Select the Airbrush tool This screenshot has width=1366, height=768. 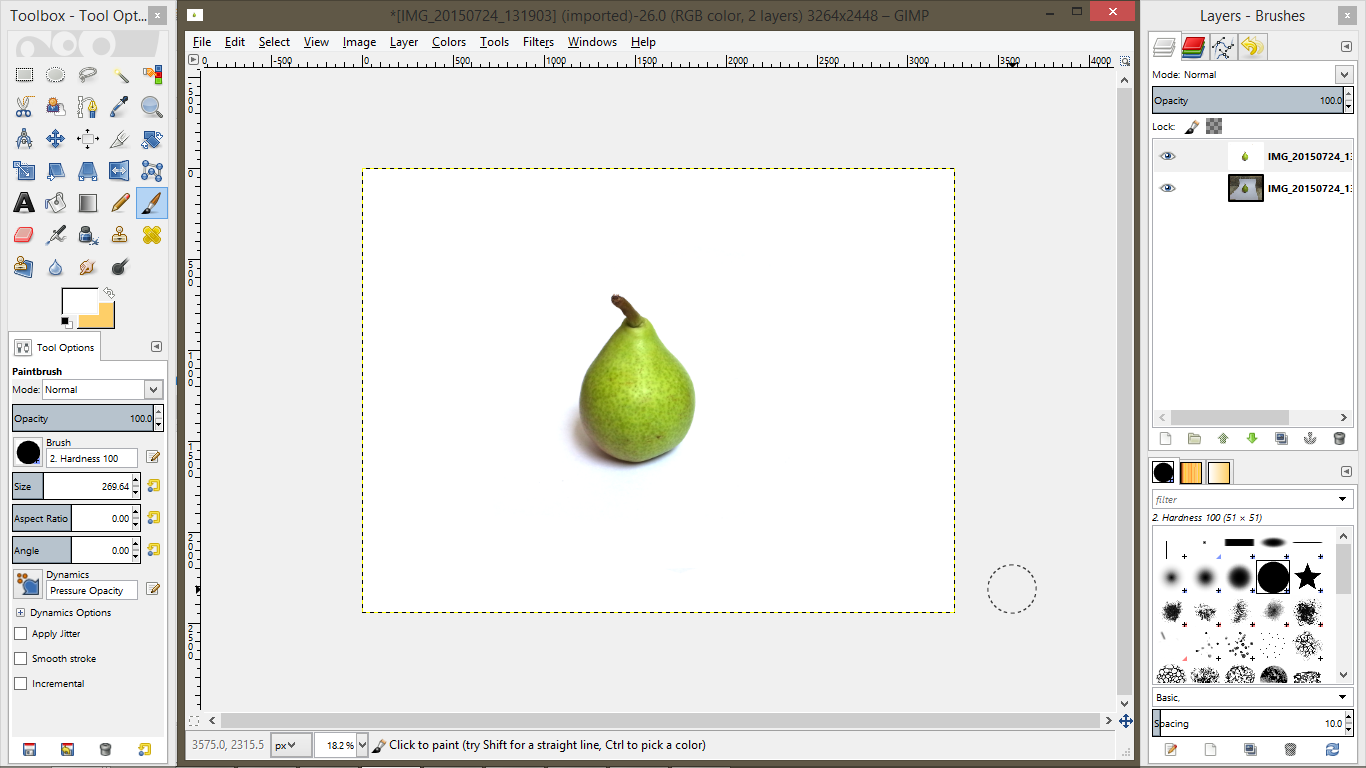point(57,235)
